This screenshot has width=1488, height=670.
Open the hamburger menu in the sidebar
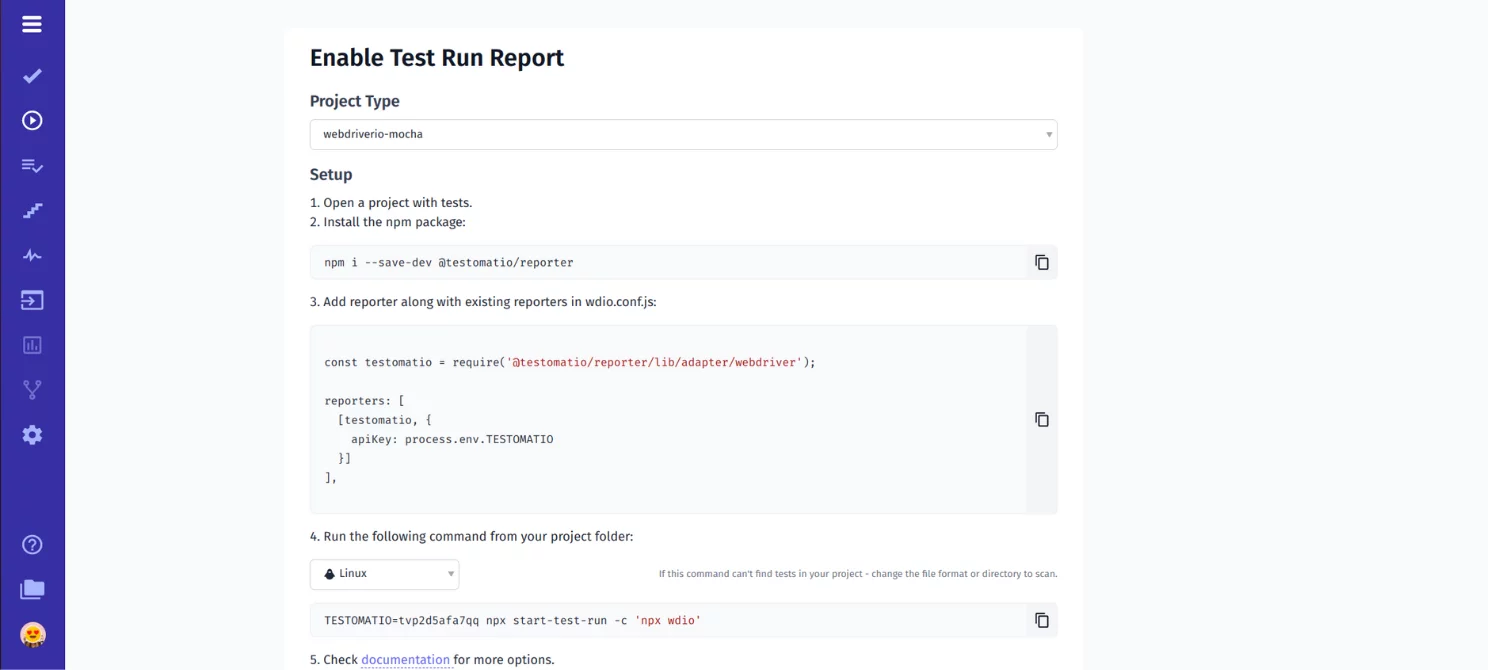[32, 24]
